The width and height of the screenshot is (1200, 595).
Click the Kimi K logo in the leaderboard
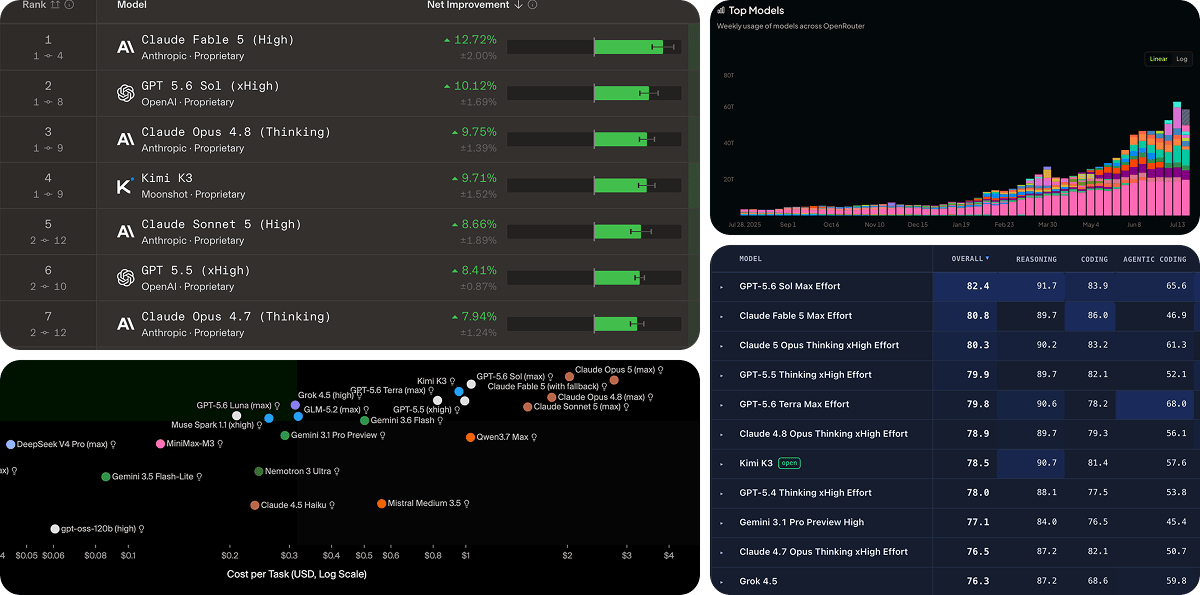pyautogui.click(x=125, y=185)
